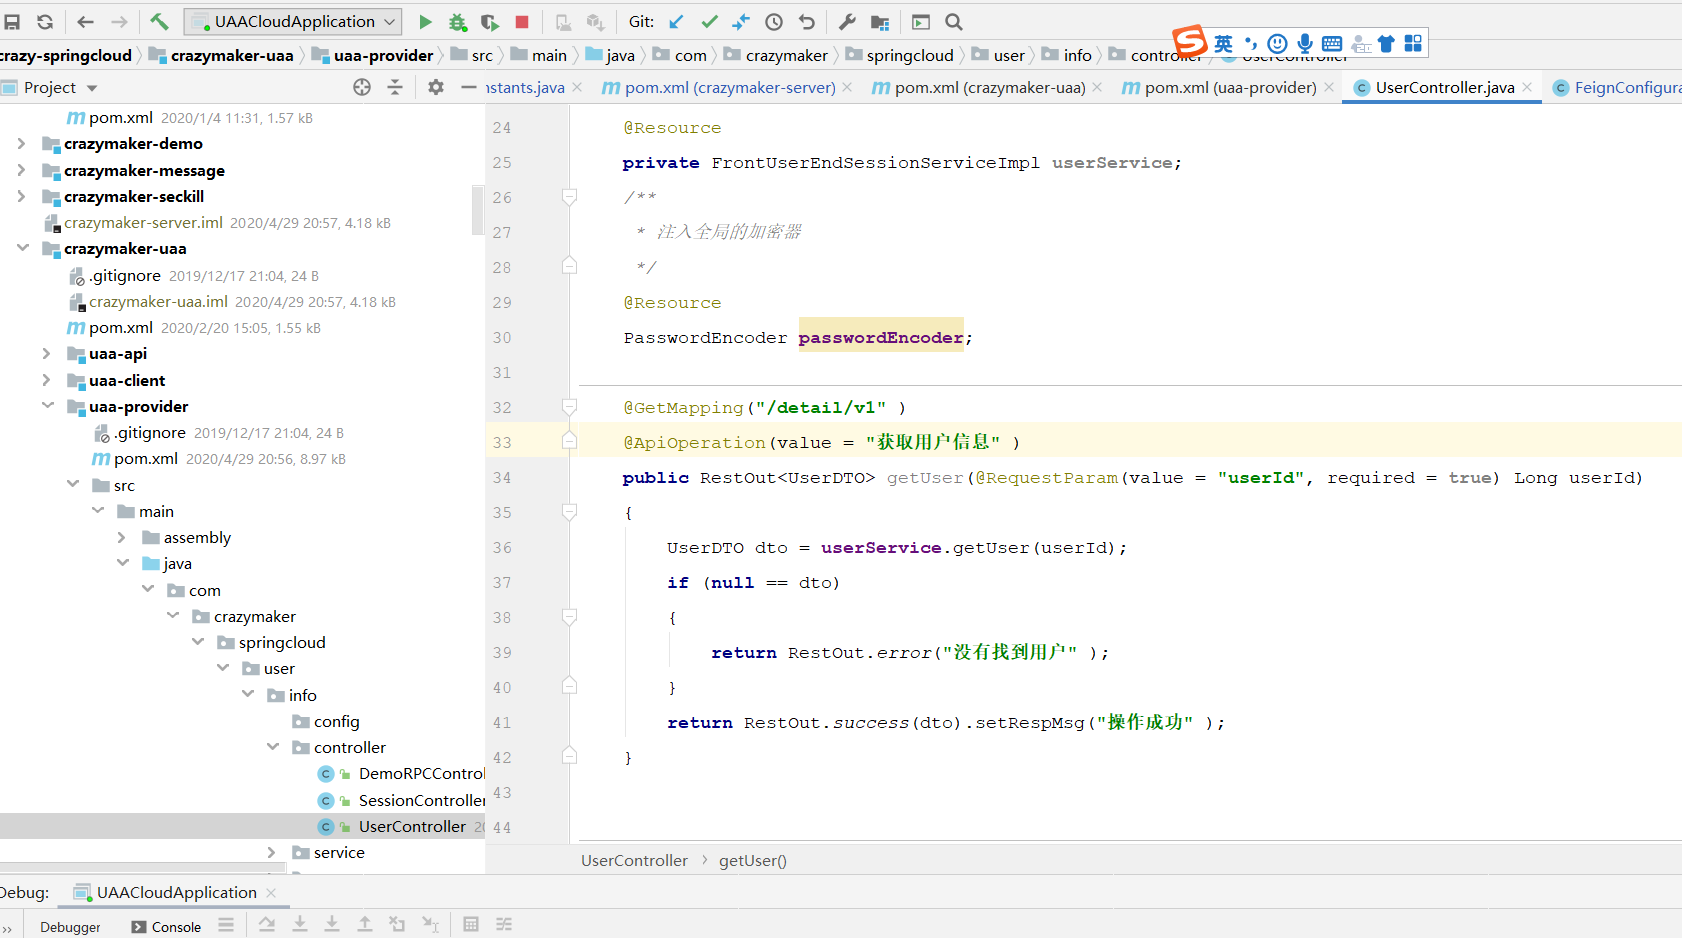The image size is (1682, 938).
Task: Synchronize files using the refresh icon
Action: coord(45,22)
